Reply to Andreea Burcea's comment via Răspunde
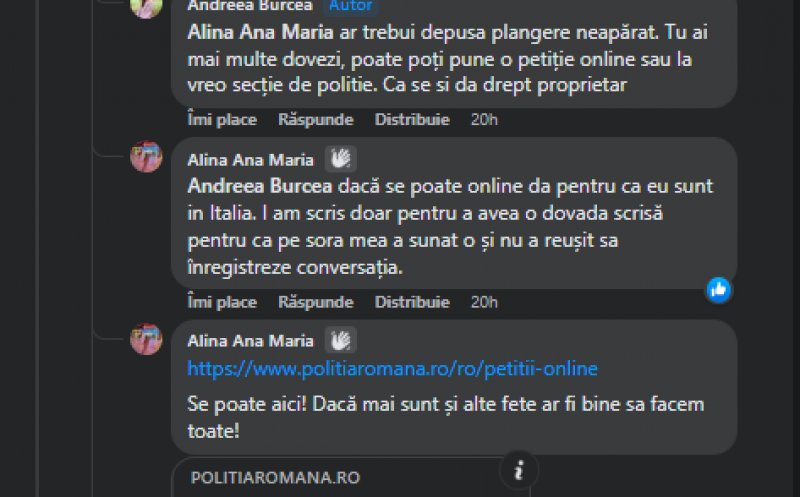This screenshot has height=497, width=800. [x=316, y=119]
